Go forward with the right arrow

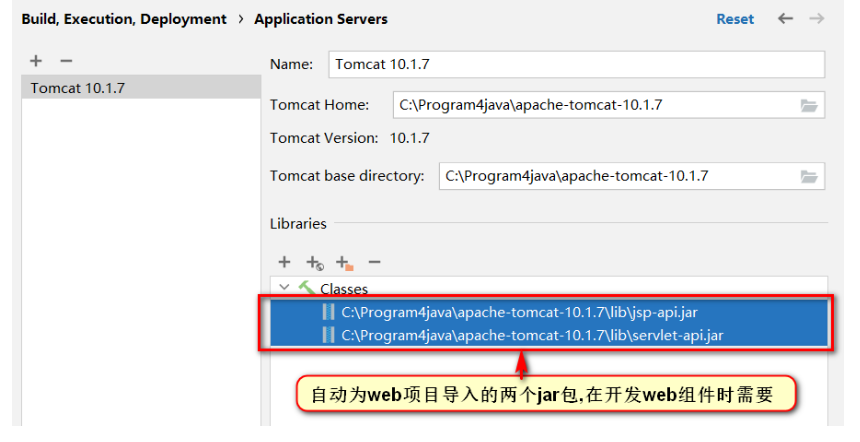point(817,19)
